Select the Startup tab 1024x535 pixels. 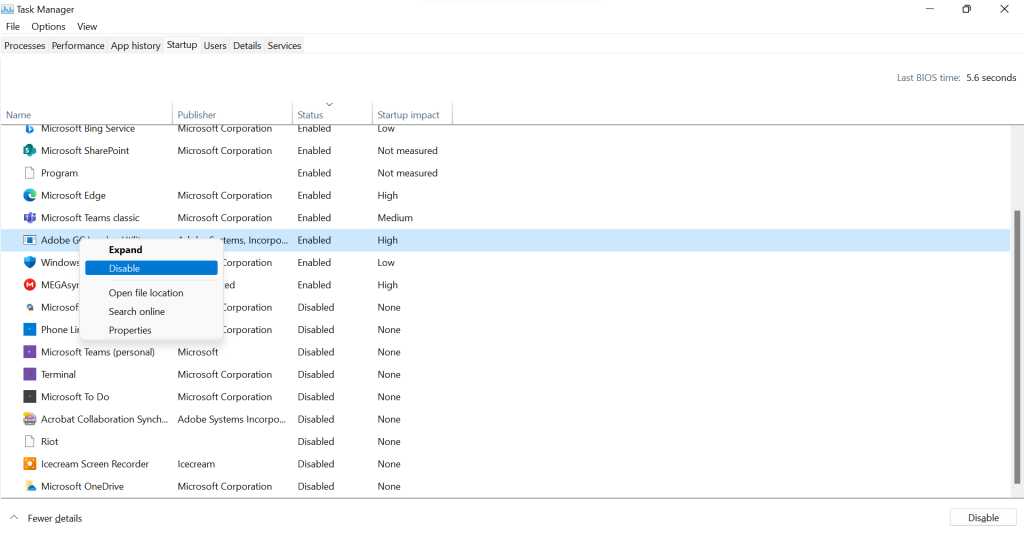click(x=182, y=45)
